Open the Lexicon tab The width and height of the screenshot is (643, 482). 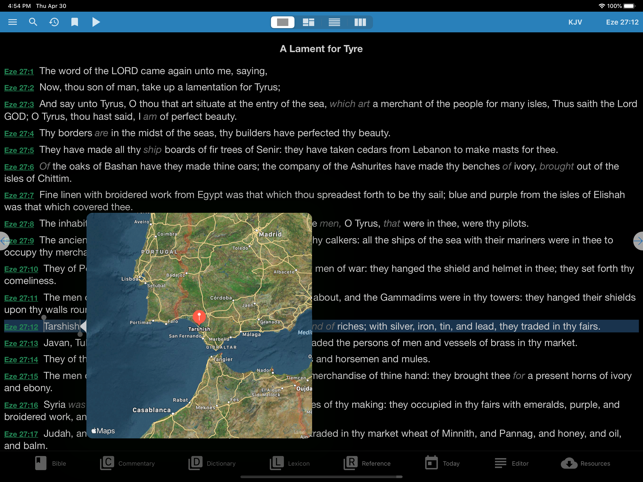tap(290, 464)
